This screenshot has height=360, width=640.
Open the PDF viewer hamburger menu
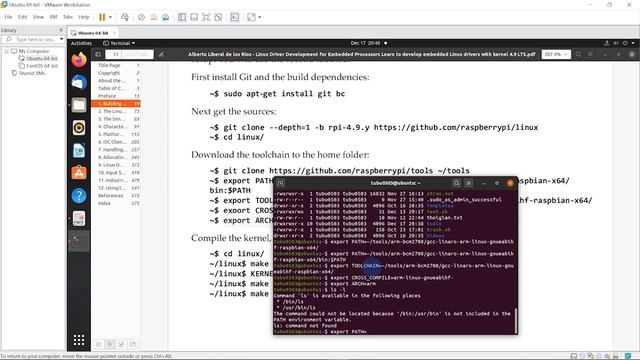[591, 54]
